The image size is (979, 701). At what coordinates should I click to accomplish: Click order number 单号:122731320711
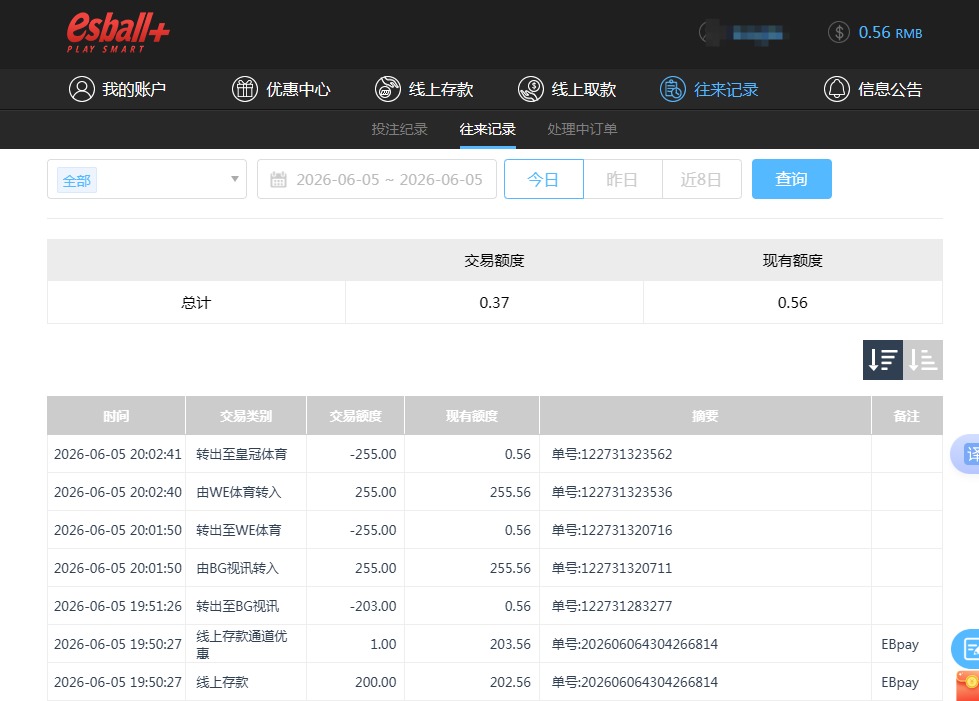click(x=612, y=569)
